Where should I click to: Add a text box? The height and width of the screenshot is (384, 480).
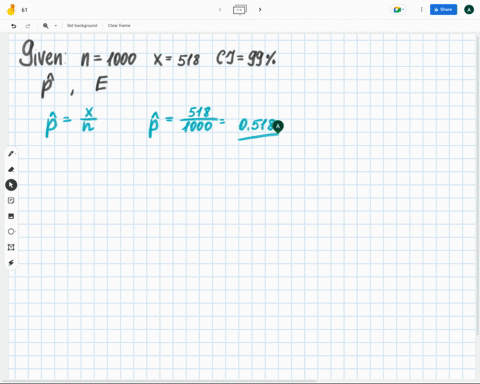point(11,247)
